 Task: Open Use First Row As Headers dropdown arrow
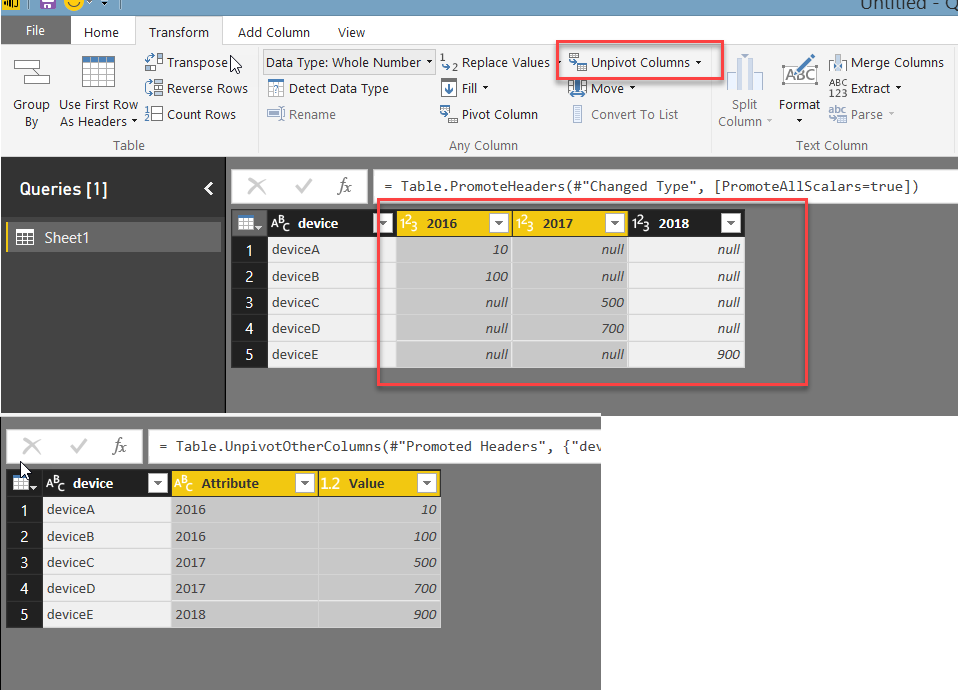coord(134,121)
